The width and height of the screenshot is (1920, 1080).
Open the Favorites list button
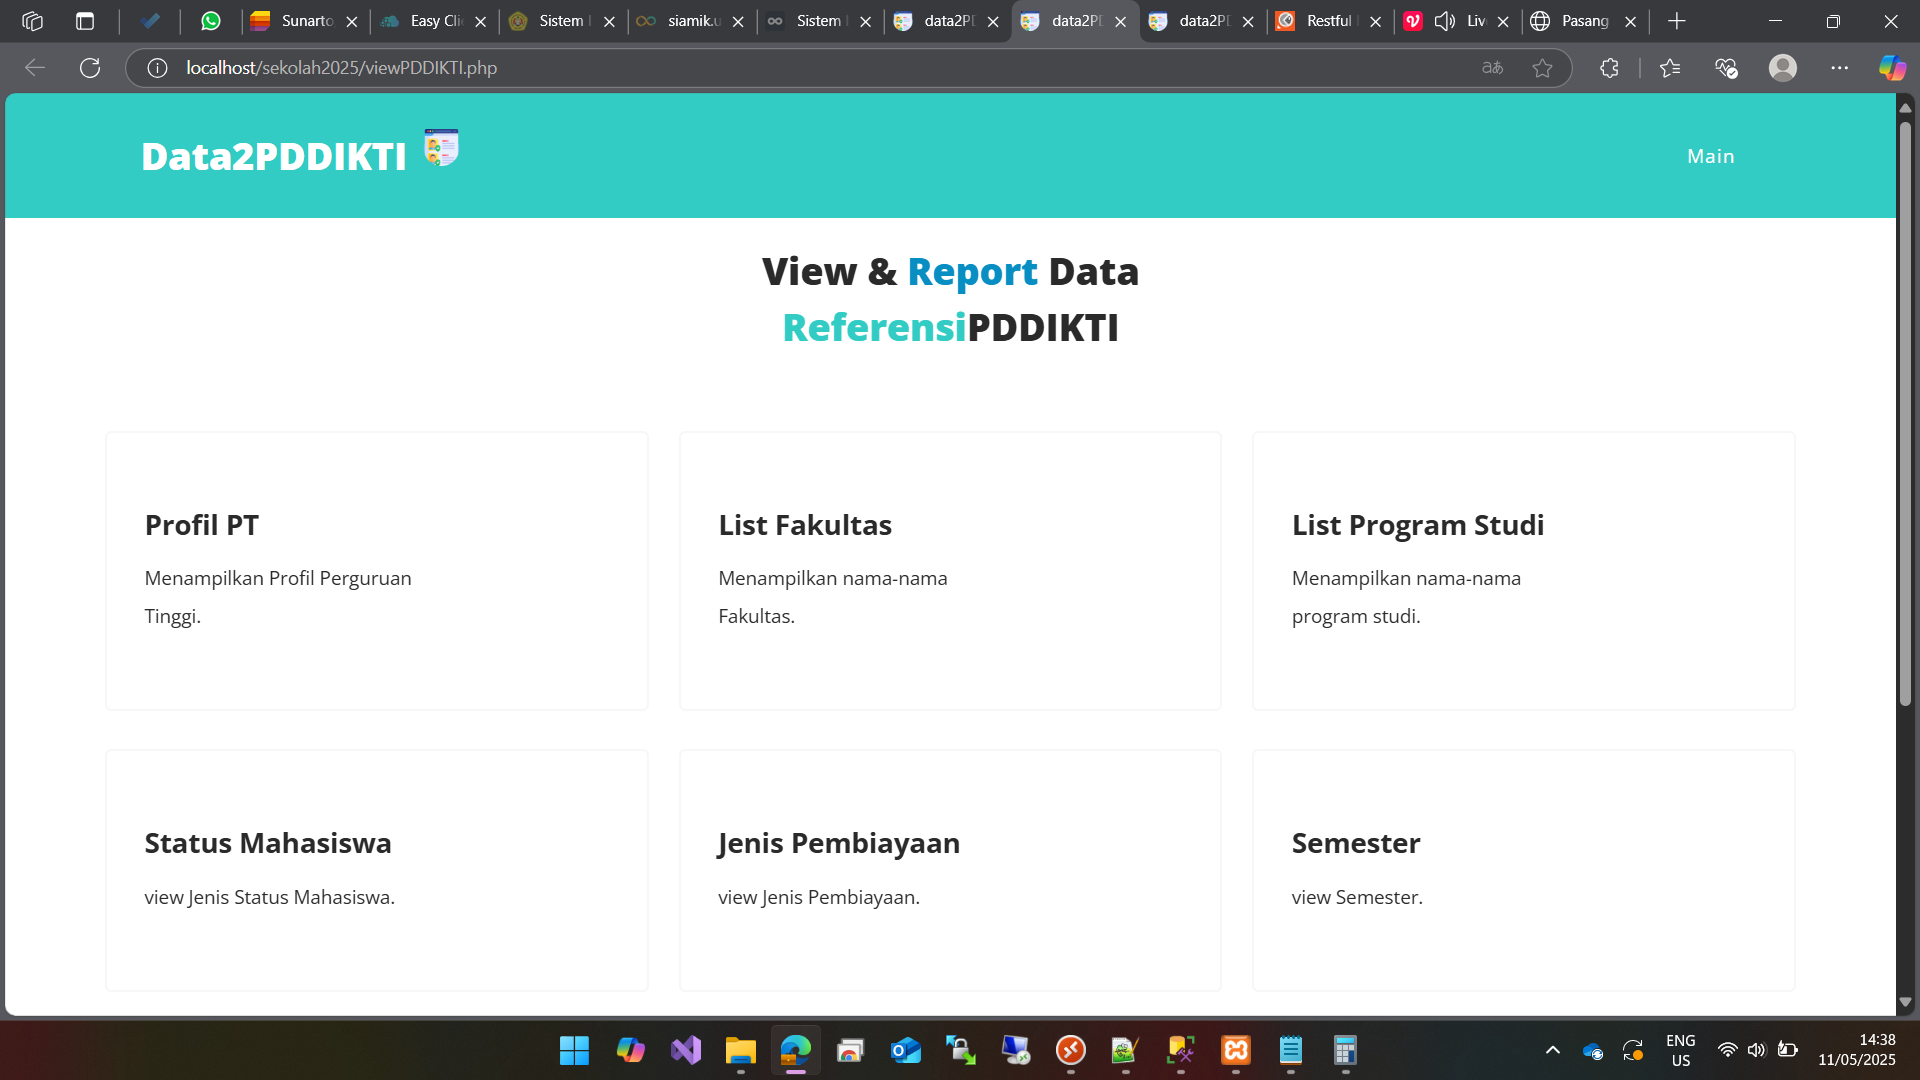[x=1669, y=68]
